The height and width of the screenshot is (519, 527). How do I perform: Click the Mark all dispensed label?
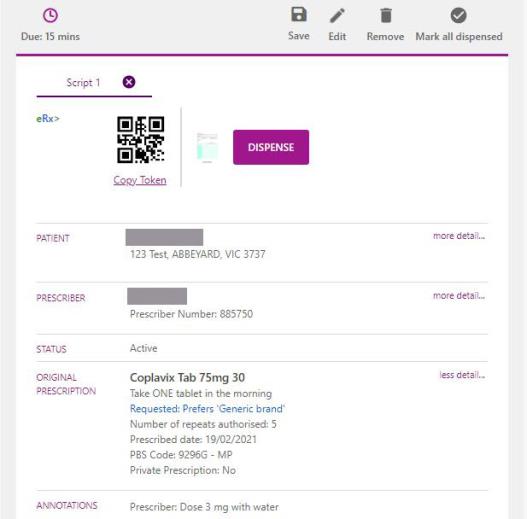459,36
